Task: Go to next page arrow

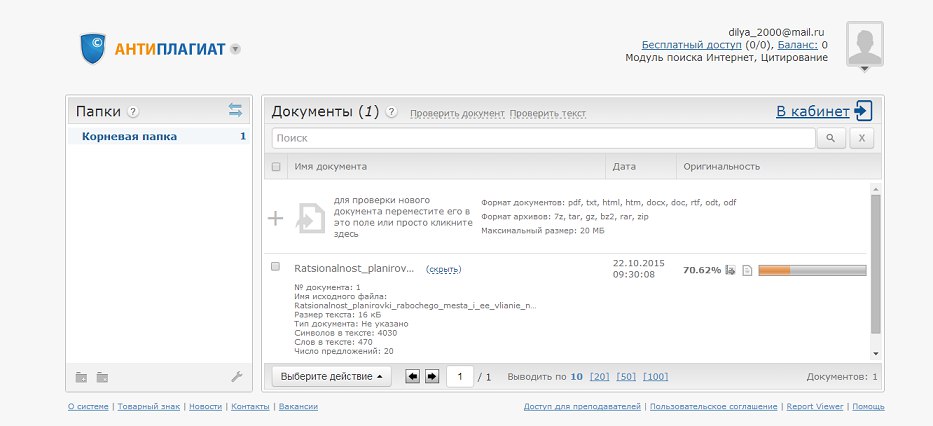Action: click(x=432, y=377)
